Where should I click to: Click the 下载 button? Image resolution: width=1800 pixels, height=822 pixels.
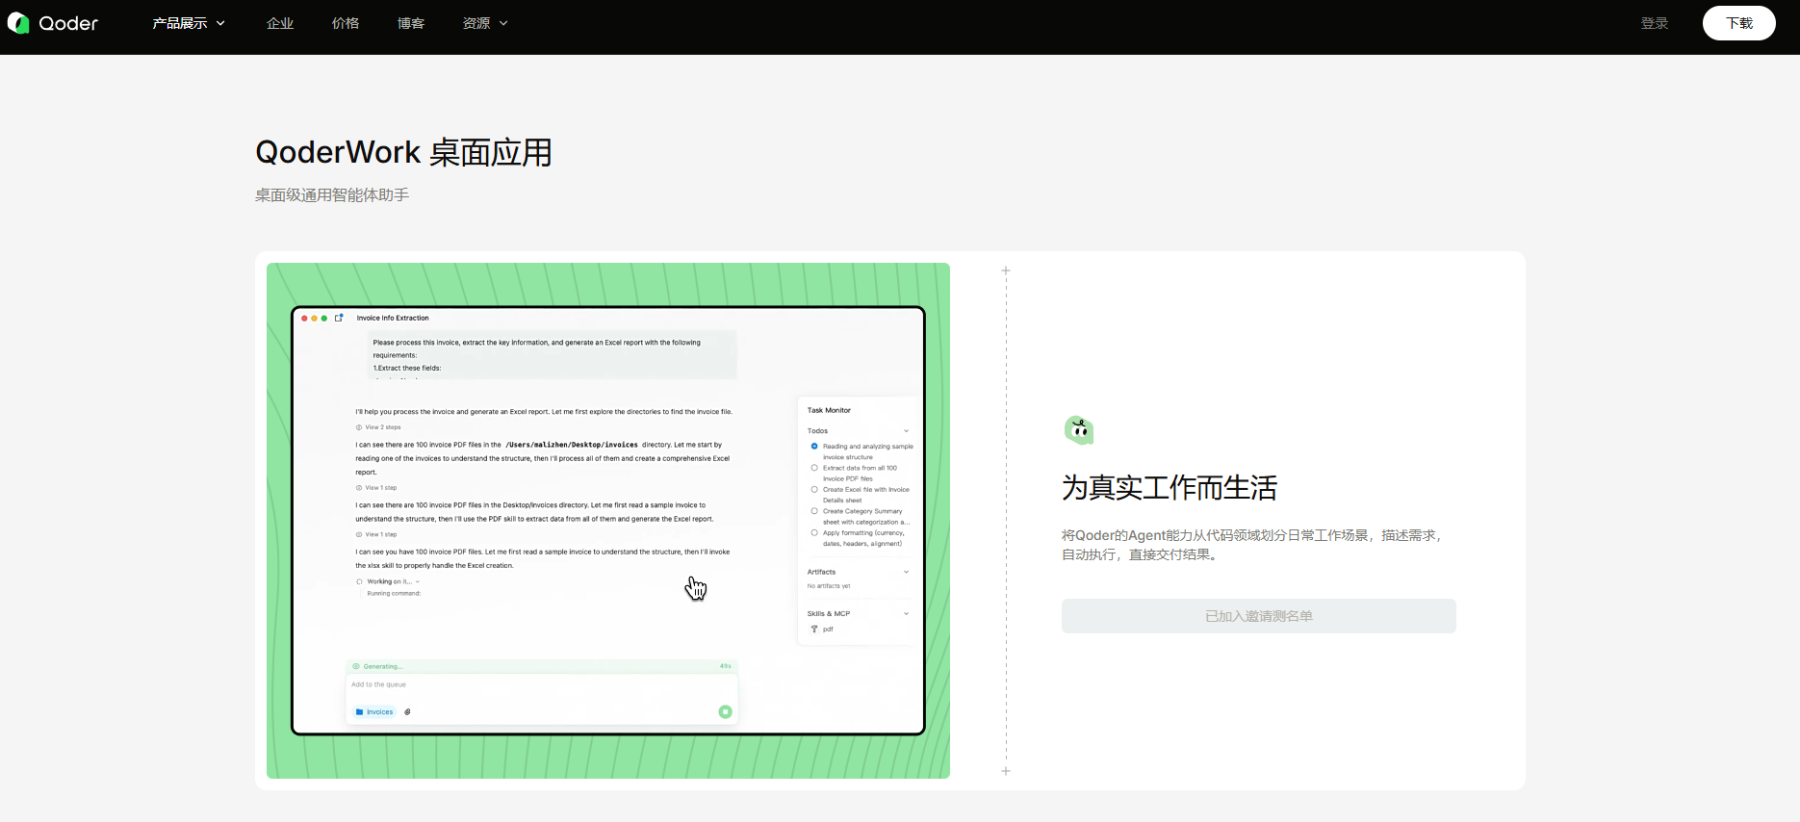point(1739,23)
